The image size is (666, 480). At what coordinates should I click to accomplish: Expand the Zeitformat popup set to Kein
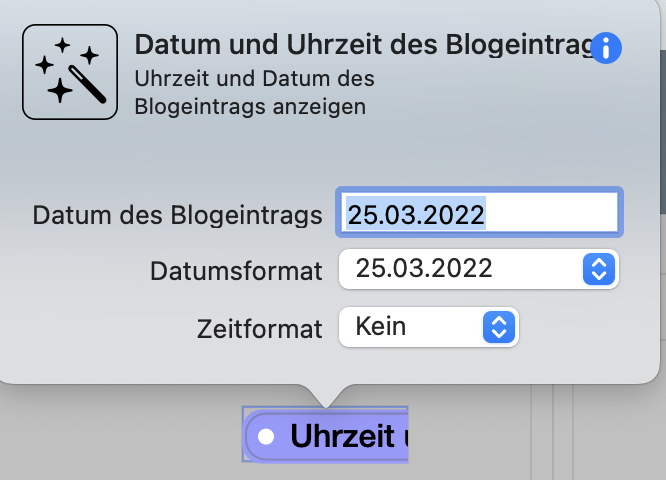(x=429, y=327)
